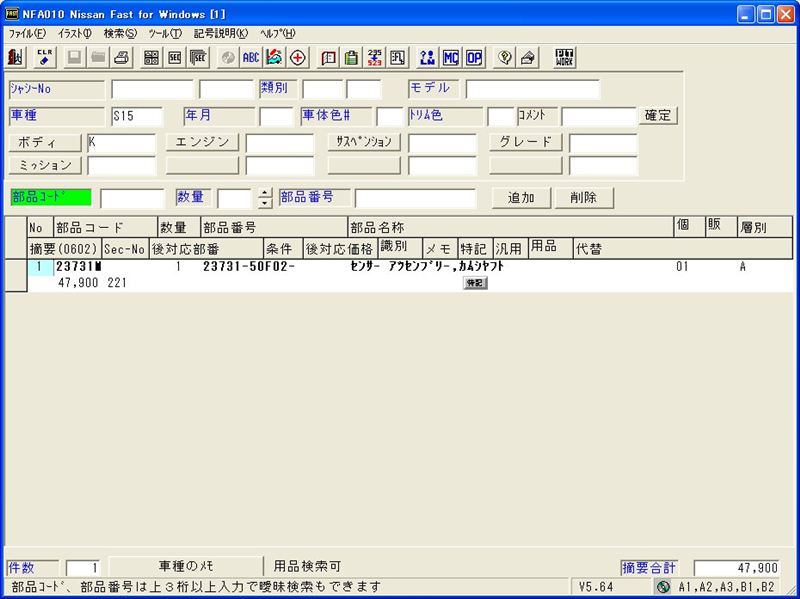Click the 削除 delete button
800x599 pixels.
(x=584, y=197)
